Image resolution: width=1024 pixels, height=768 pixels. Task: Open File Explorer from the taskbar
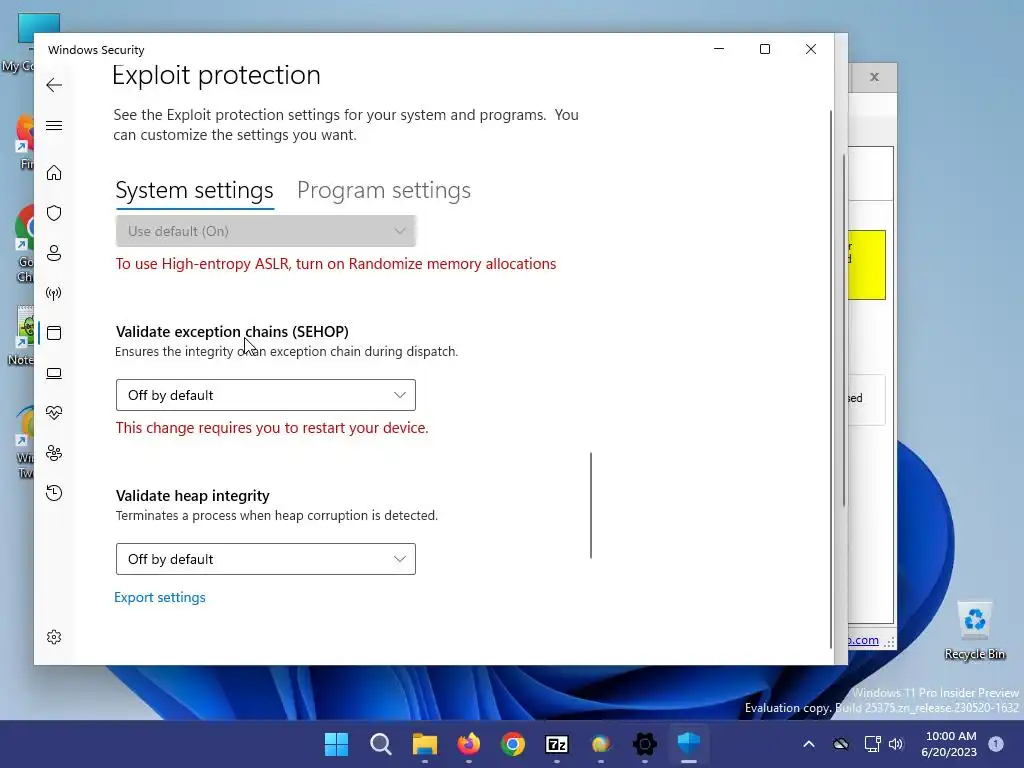tap(424, 744)
